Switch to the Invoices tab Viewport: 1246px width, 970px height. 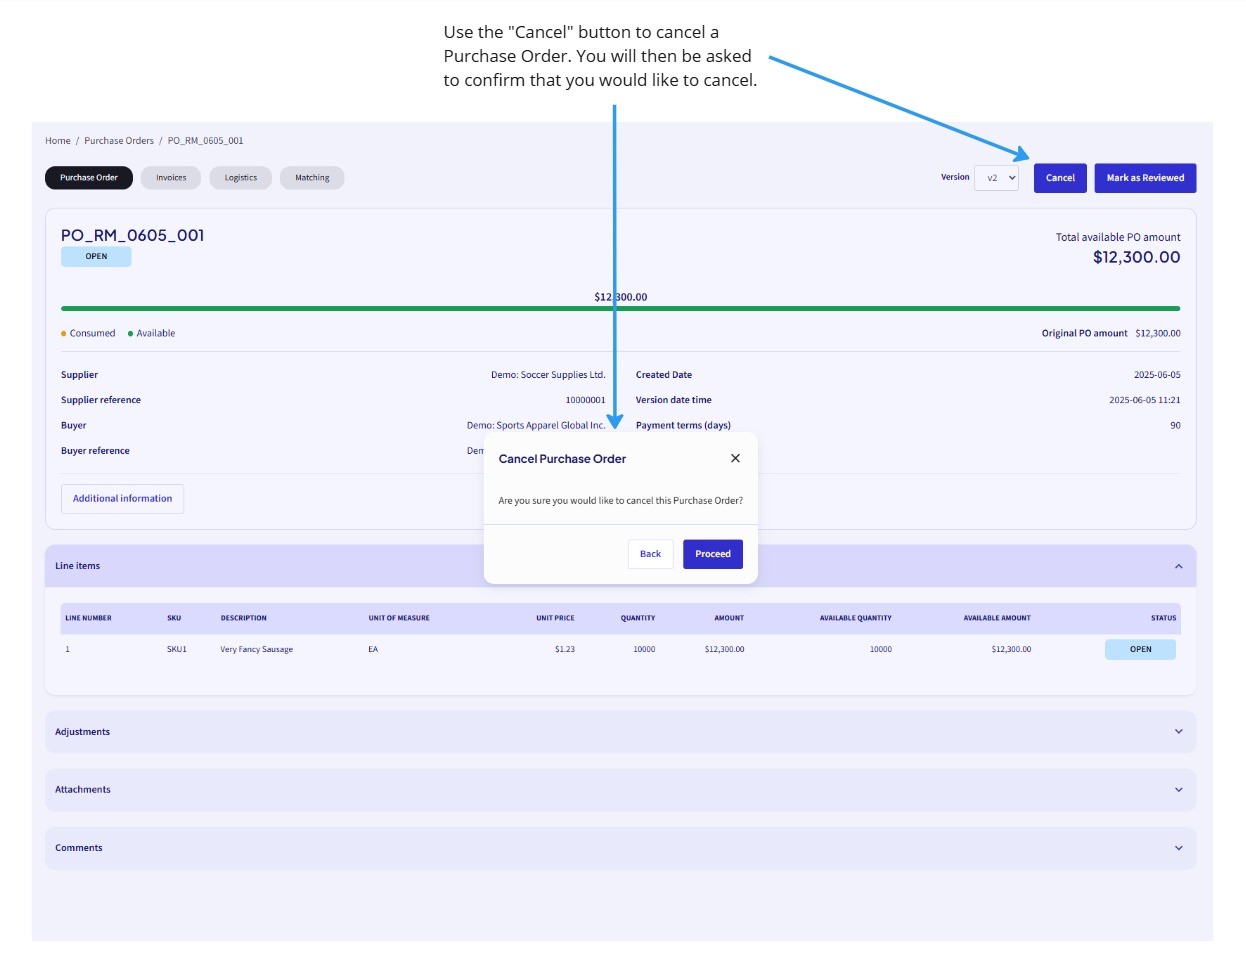coord(170,177)
